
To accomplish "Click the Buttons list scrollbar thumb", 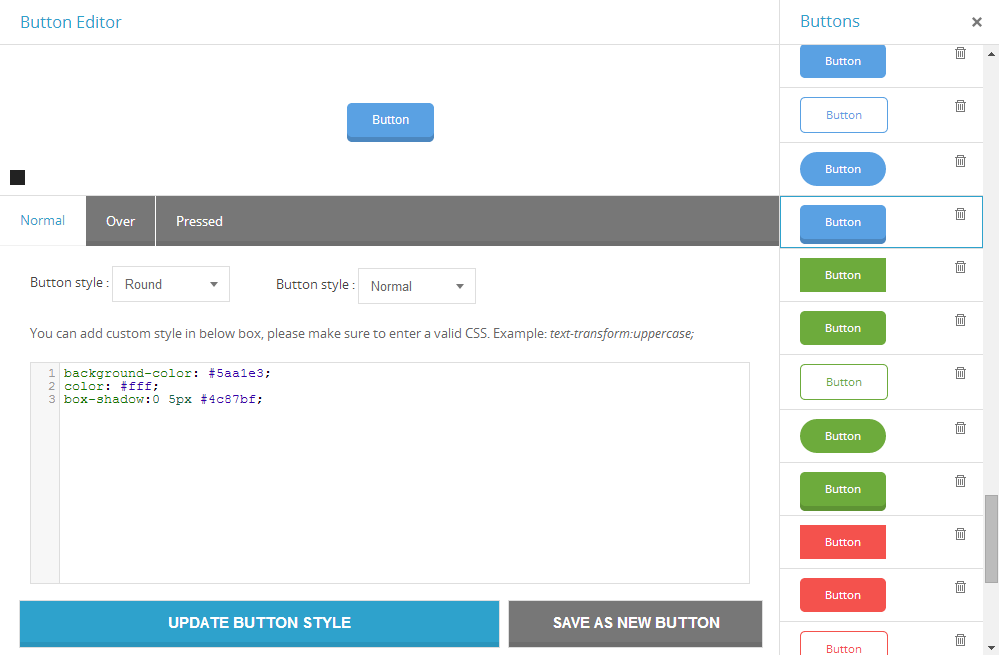I will (x=991, y=538).
